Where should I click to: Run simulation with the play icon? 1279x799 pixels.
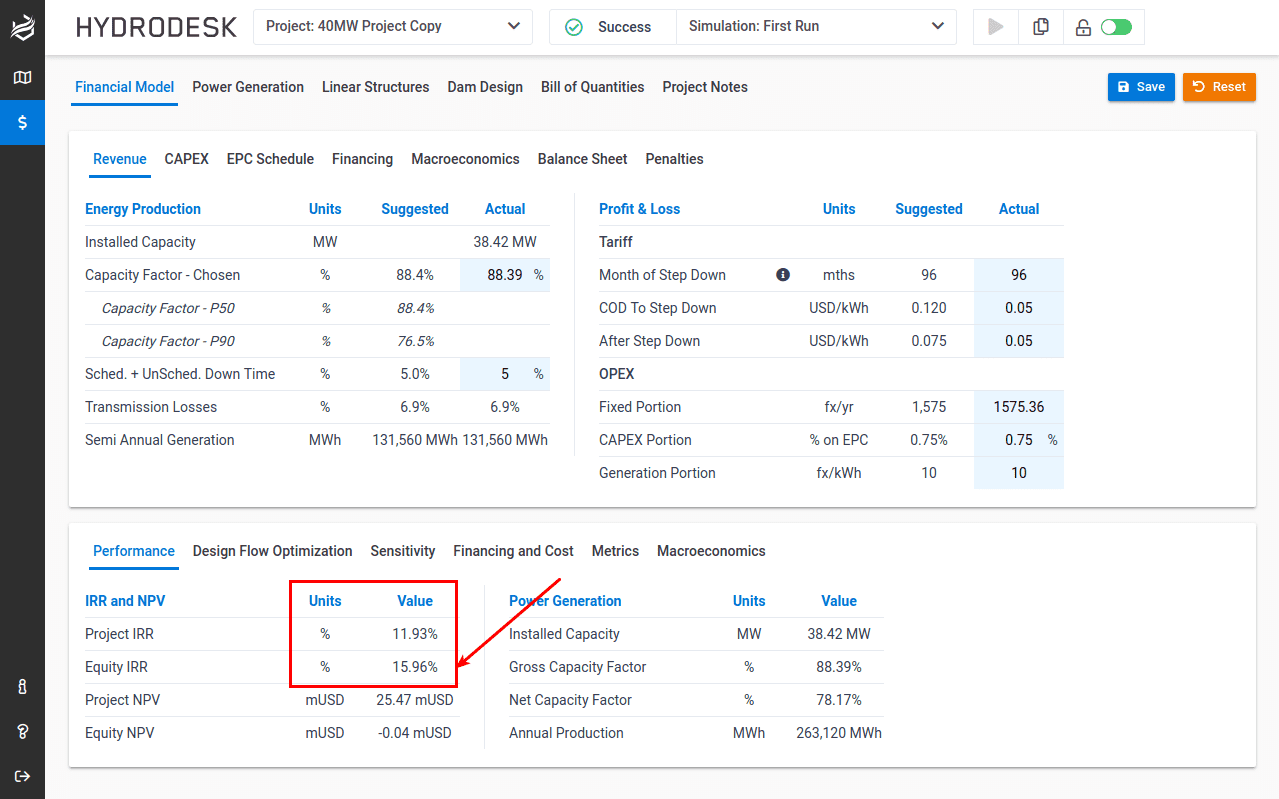click(x=995, y=27)
